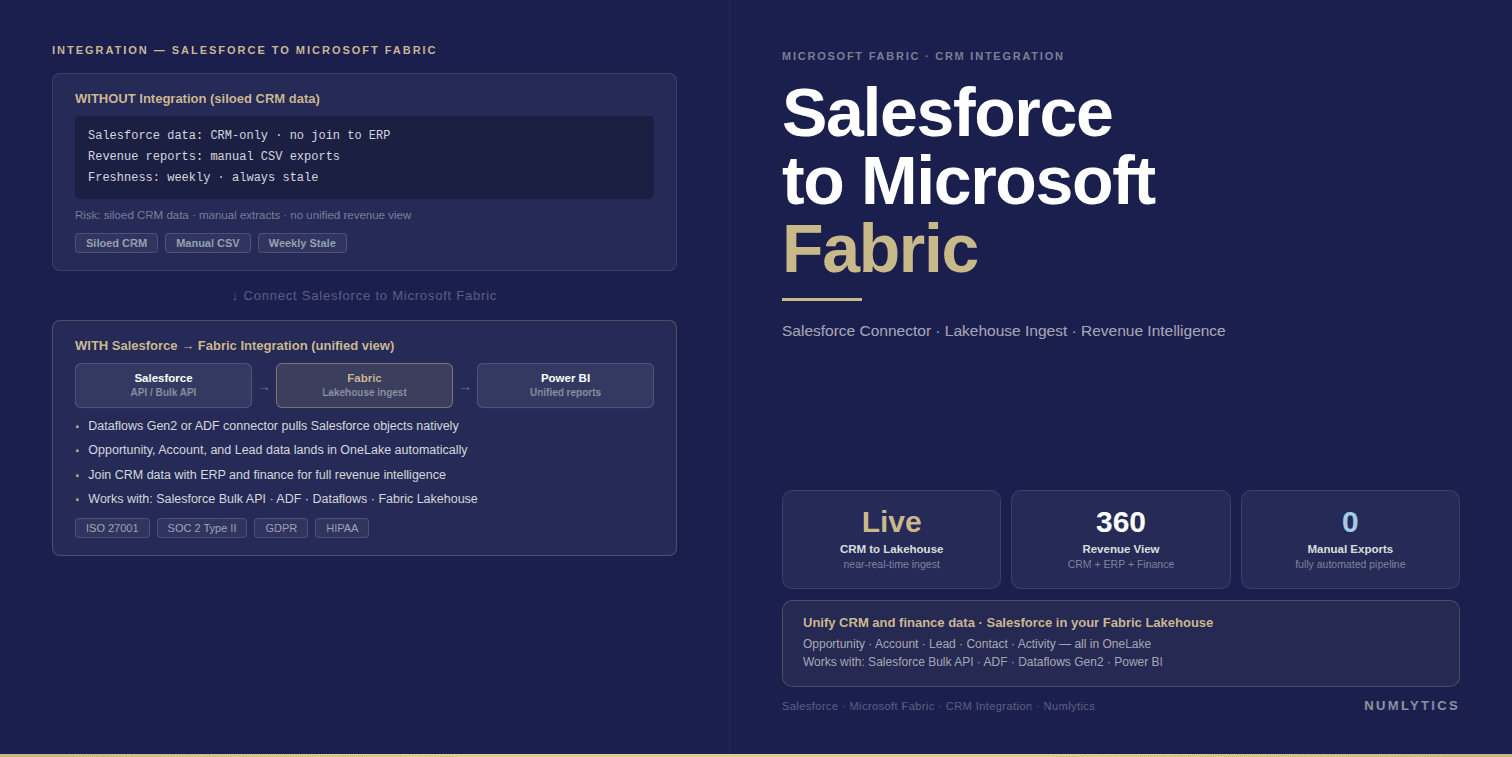Click the Siloed CRM tag

coord(116,243)
